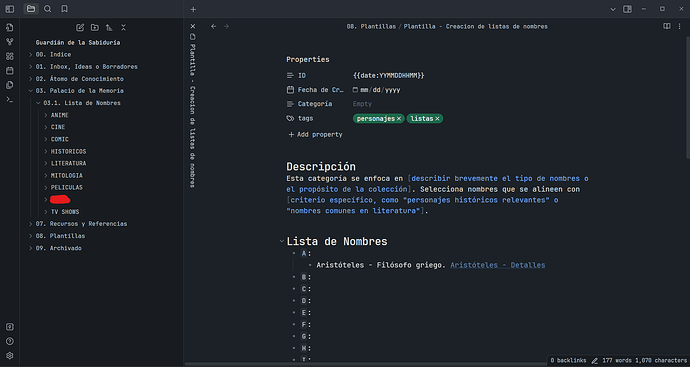Change file sort order

coord(109,28)
